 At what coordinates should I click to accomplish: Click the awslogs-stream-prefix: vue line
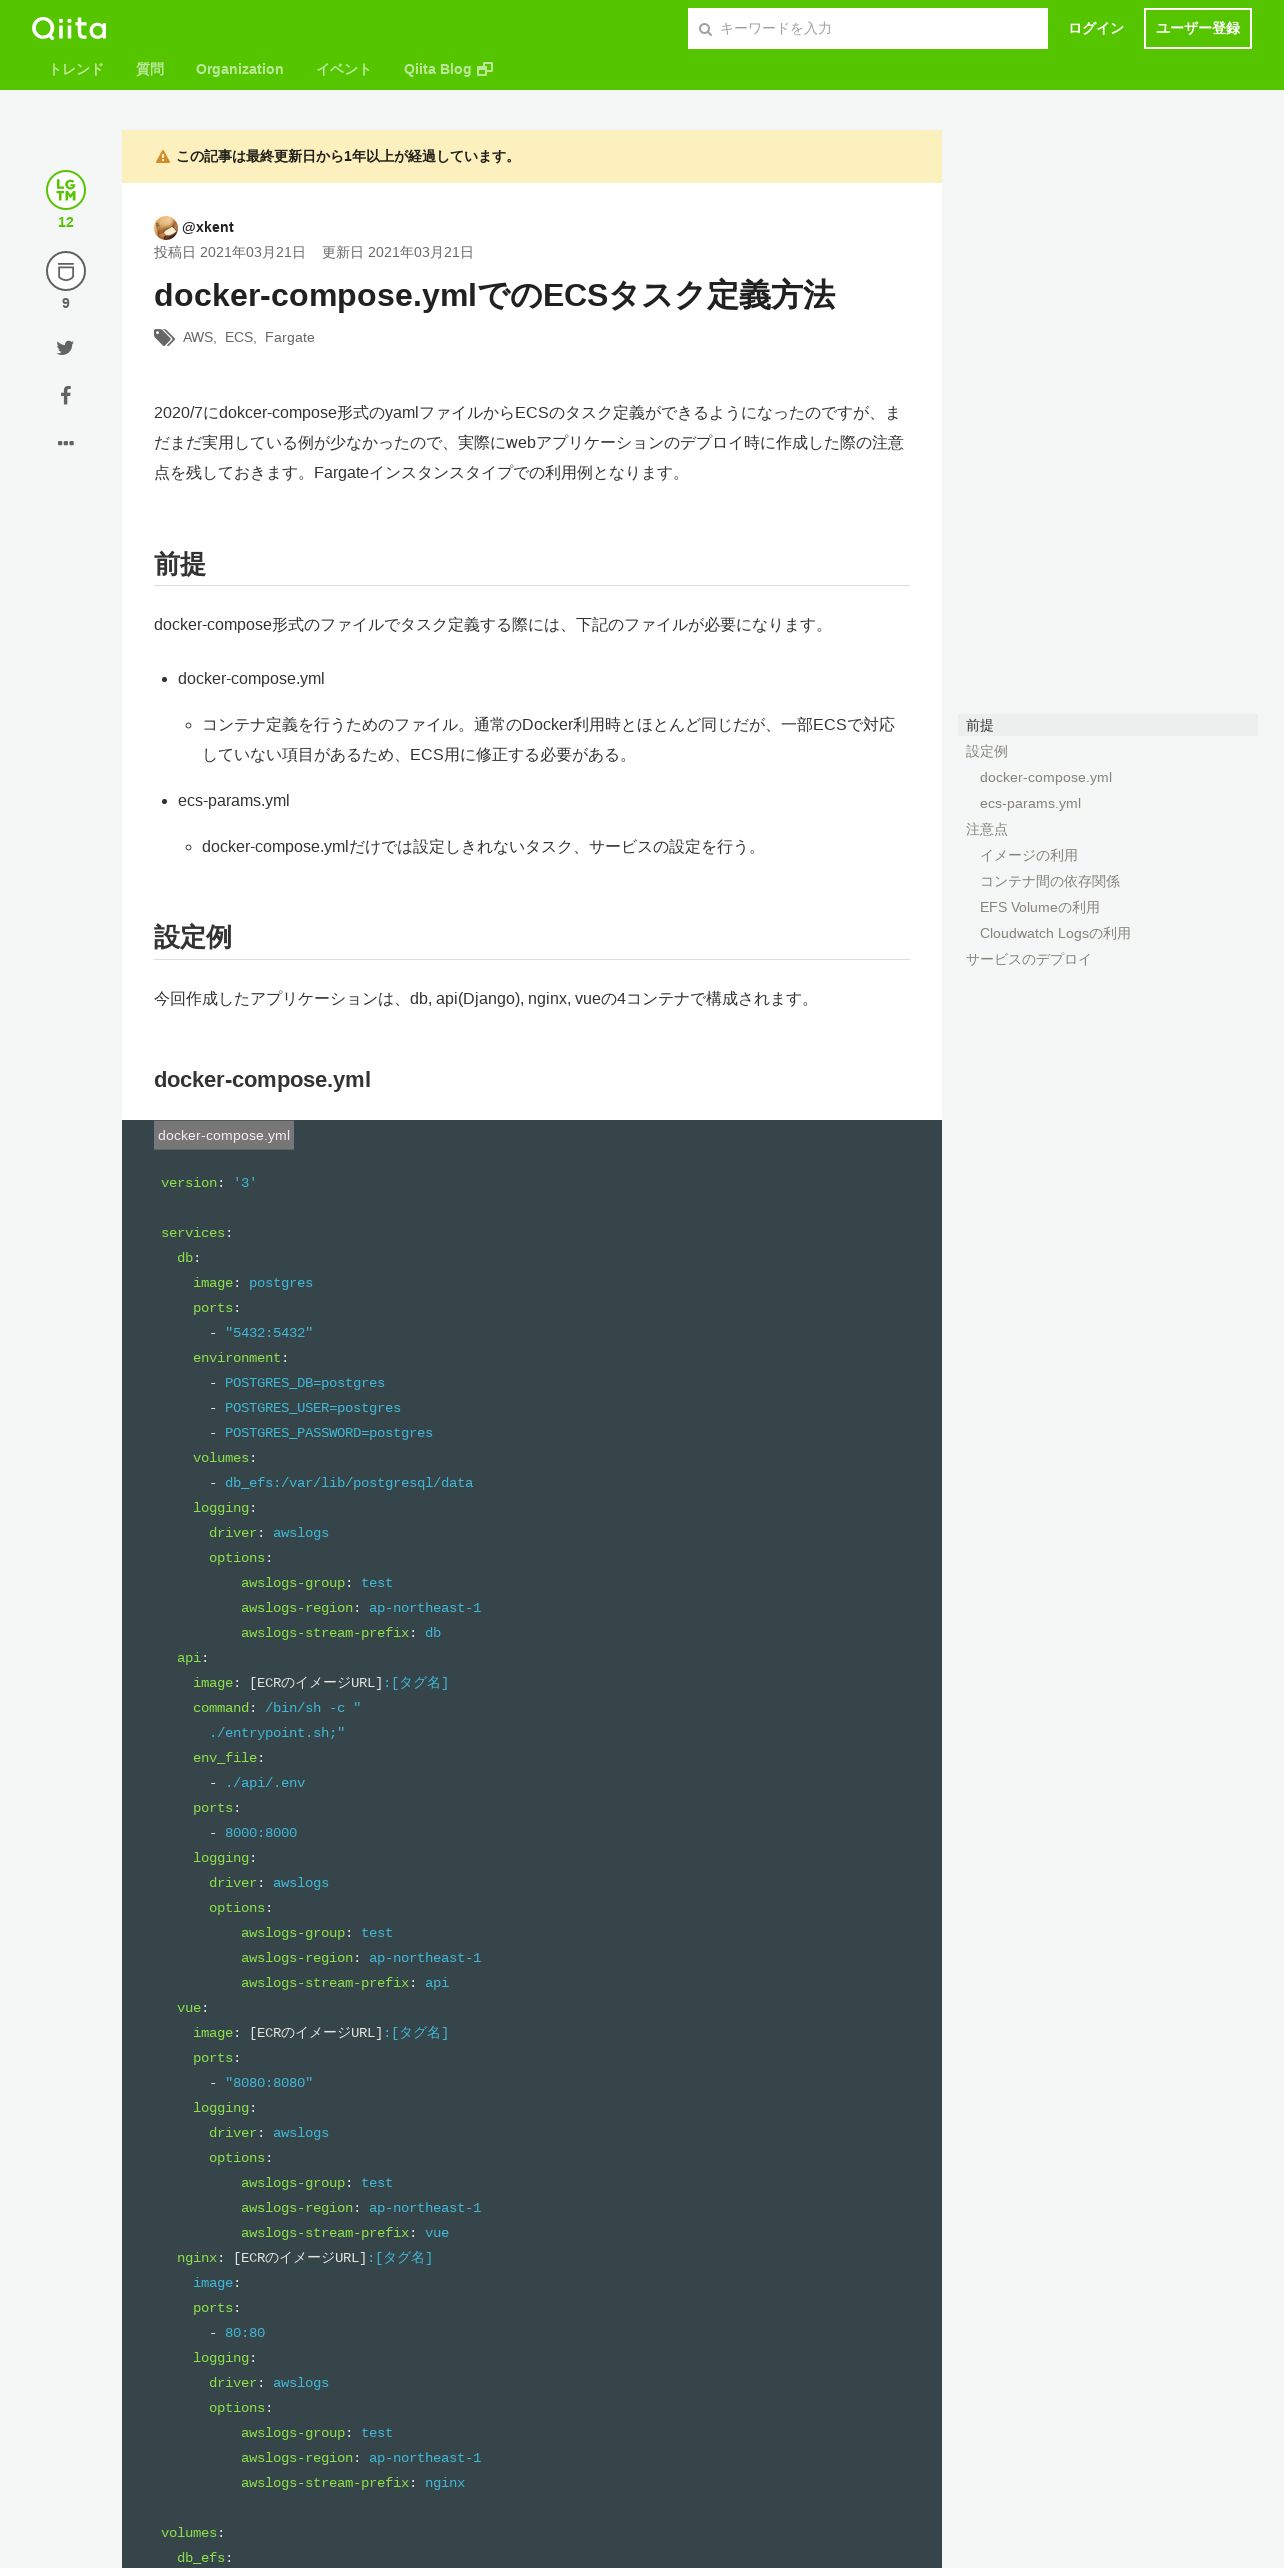point(345,2233)
